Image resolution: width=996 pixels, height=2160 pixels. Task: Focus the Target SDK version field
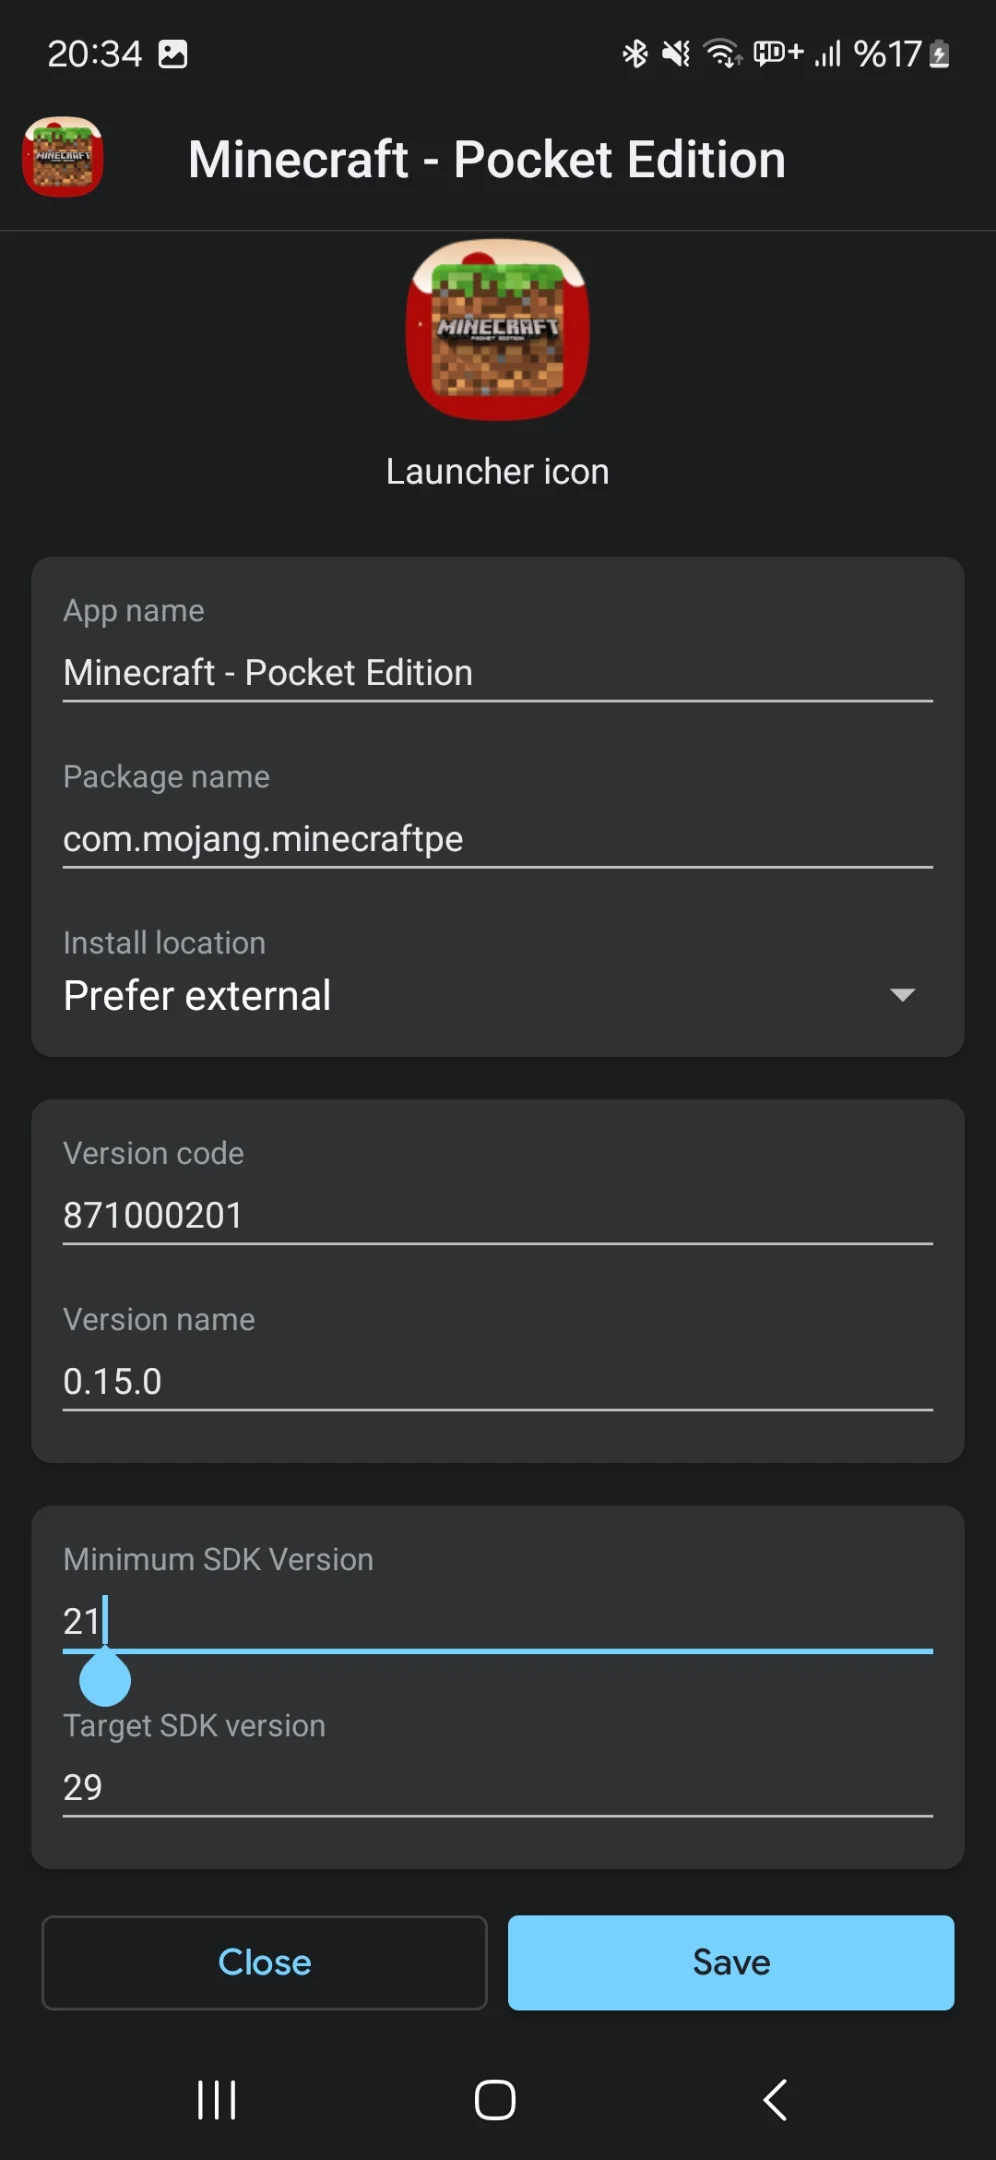click(x=498, y=1787)
